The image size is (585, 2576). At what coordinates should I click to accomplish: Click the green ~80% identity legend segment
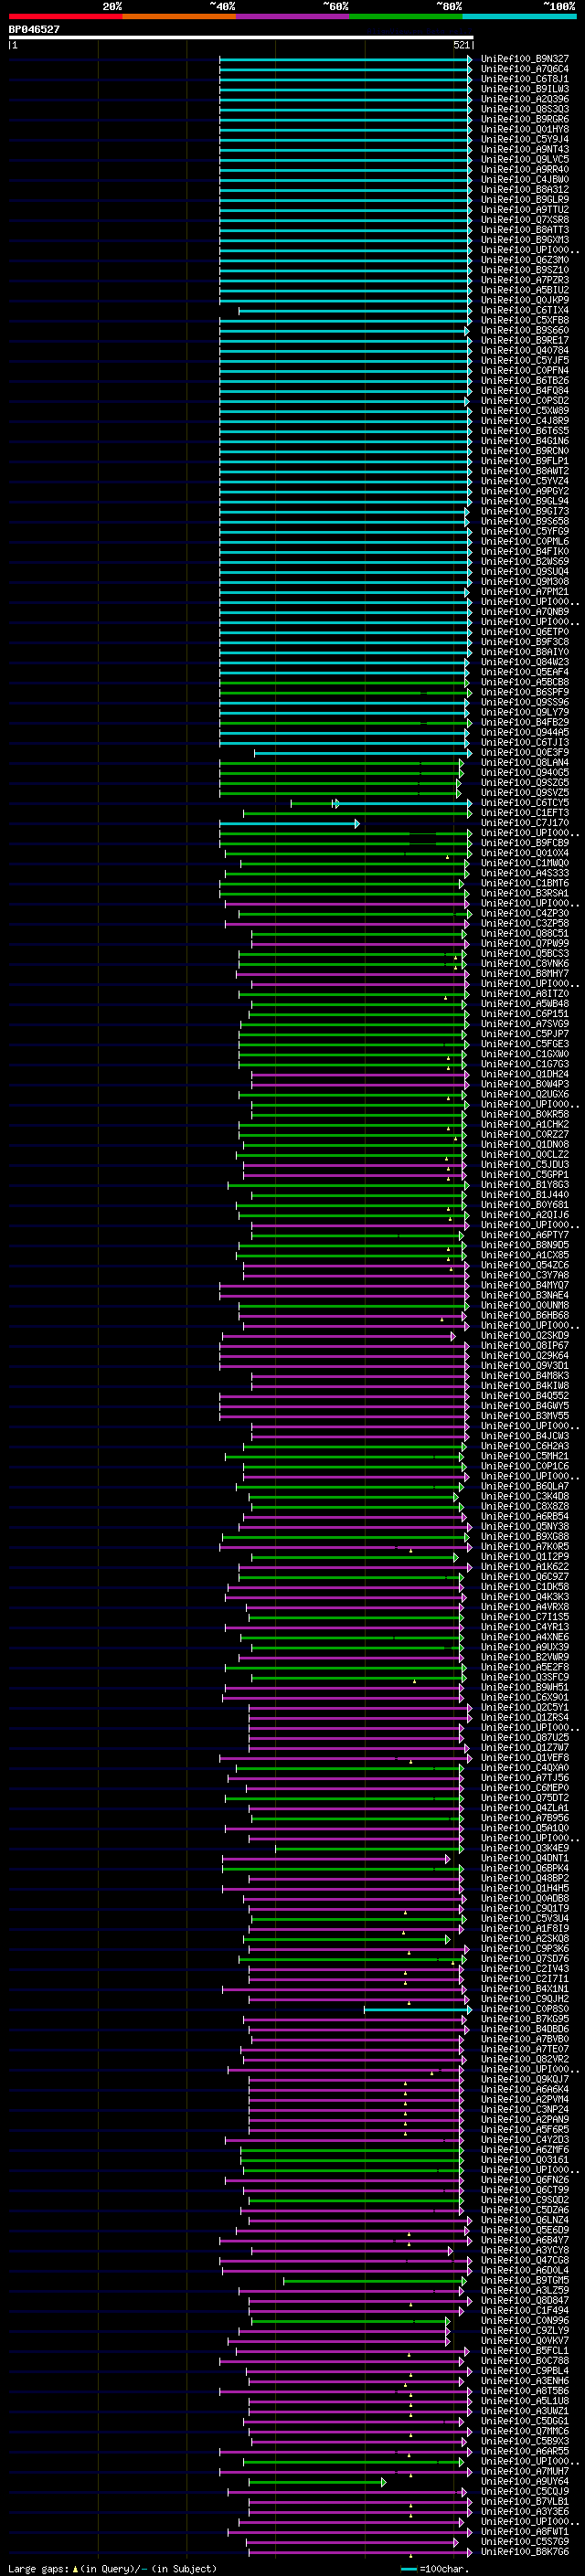[406, 16]
